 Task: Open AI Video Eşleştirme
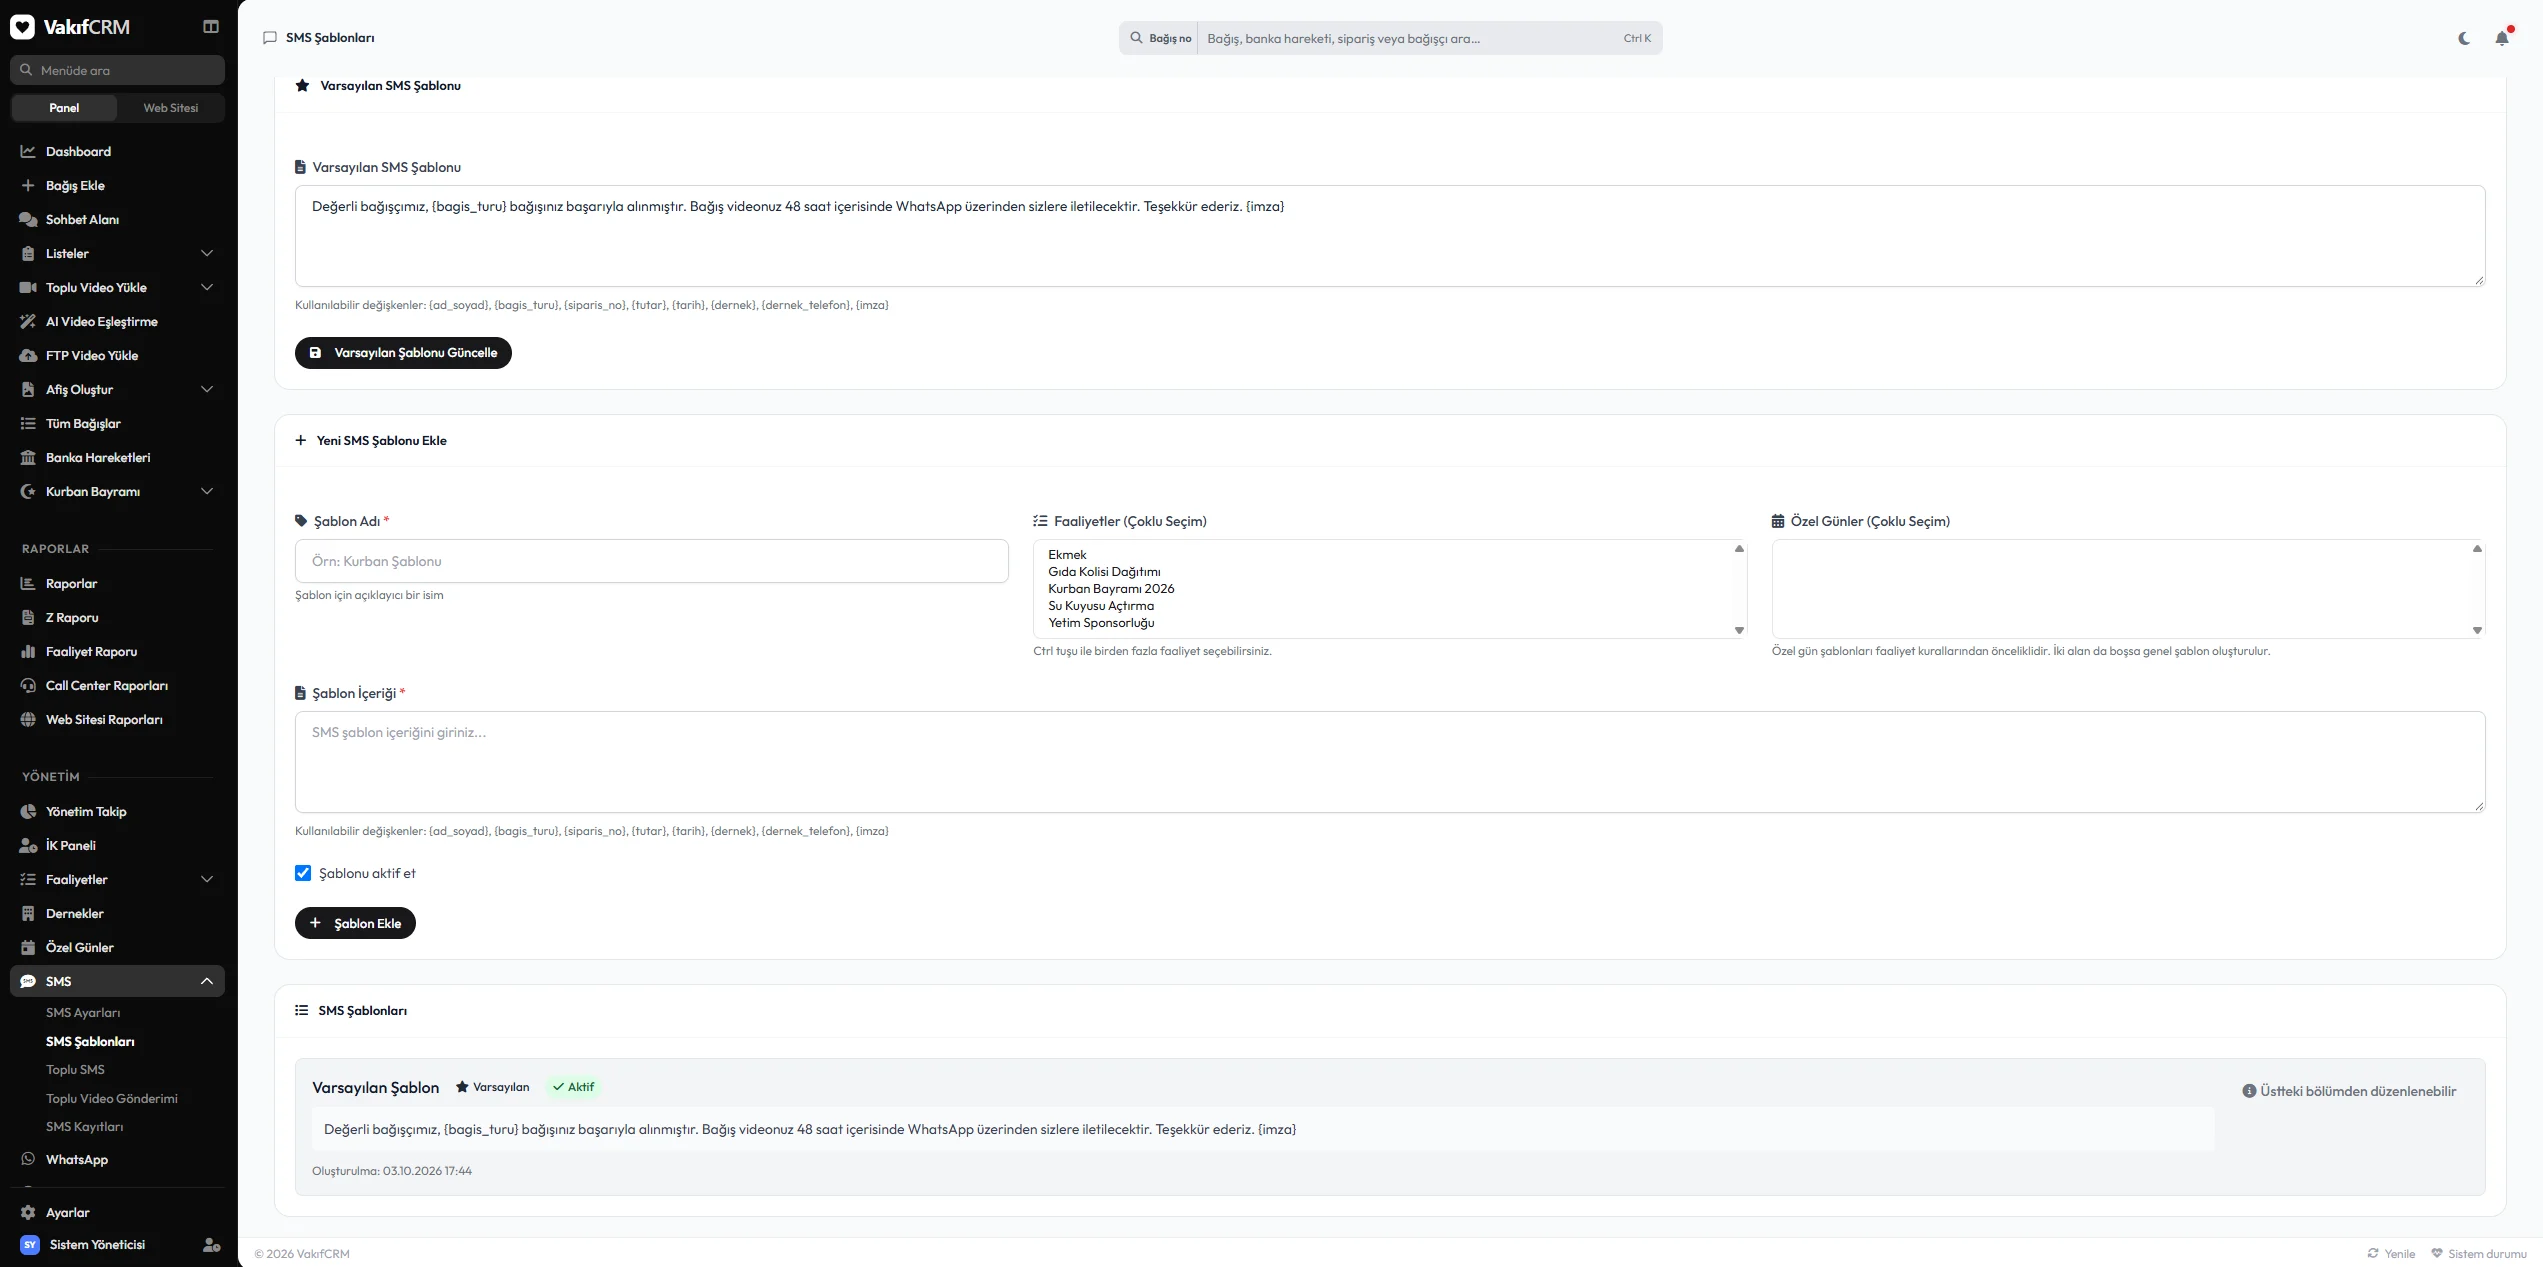(x=117, y=321)
